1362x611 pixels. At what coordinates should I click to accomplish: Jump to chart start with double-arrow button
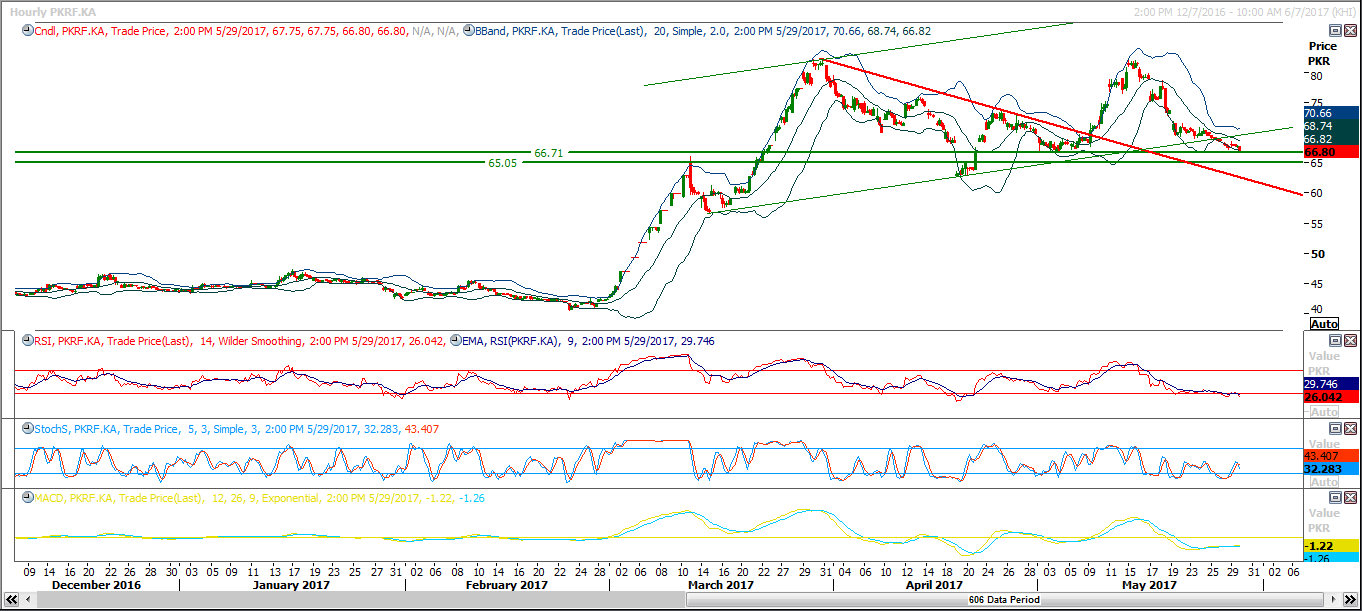[x=10, y=600]
